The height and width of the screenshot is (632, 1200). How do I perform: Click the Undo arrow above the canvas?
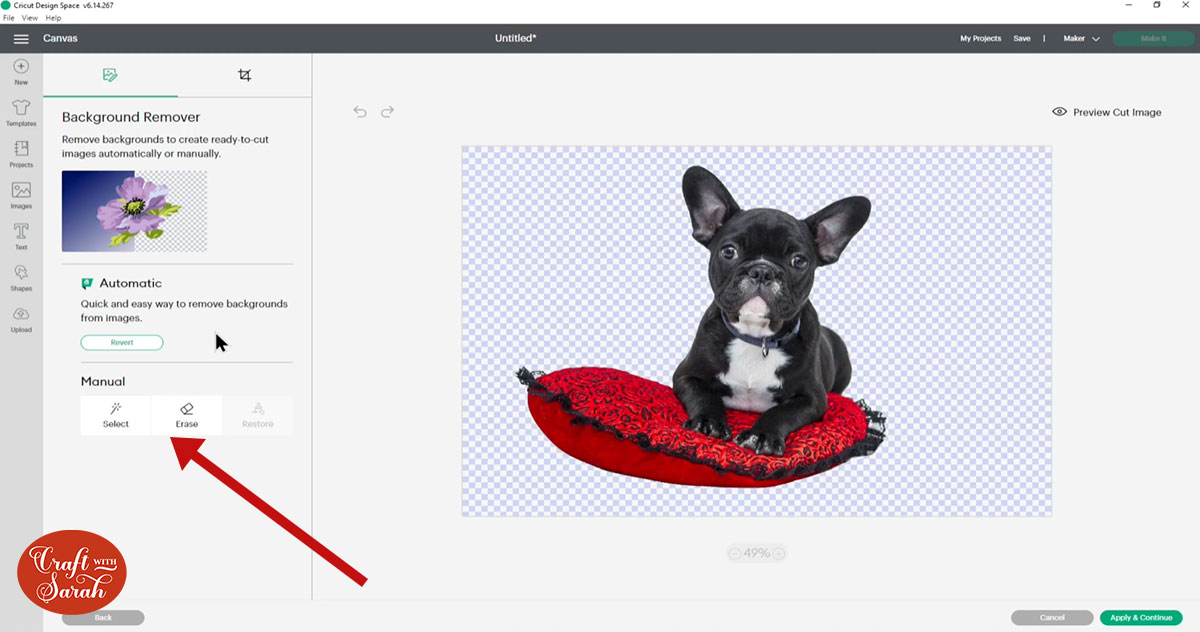(x=360, y=111)
